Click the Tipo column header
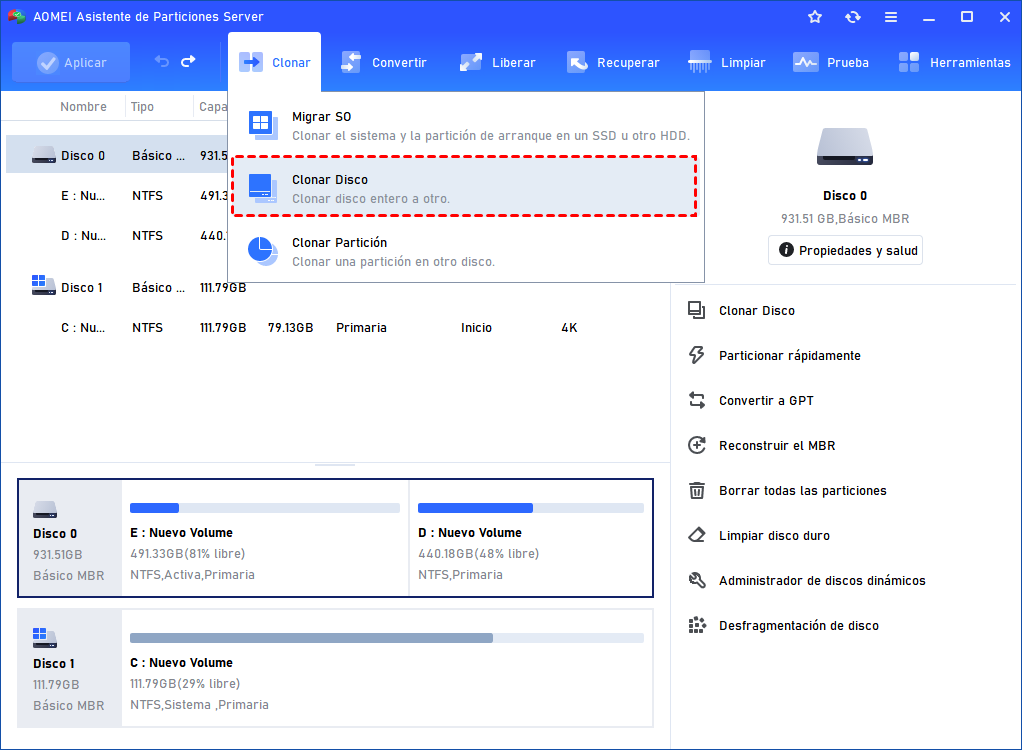The height and width of the screenshot is (750, 1022). pyautogui.click(x=142, y=106)
